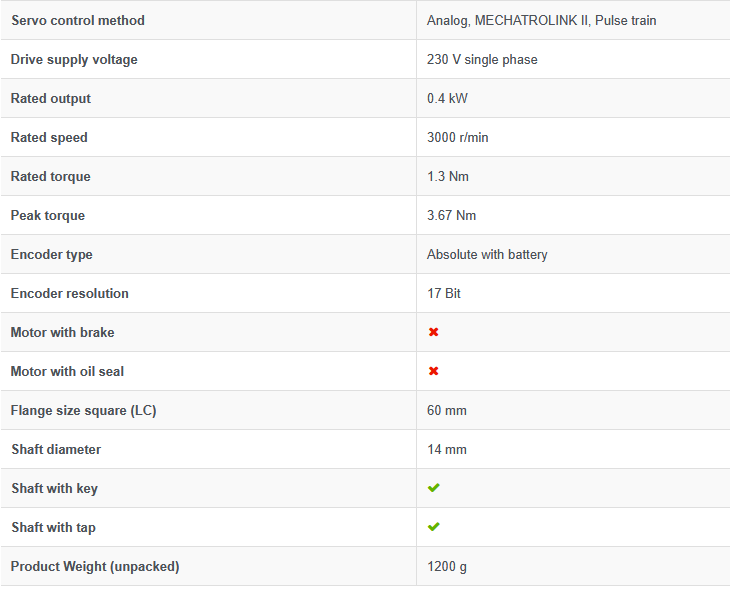The image size is (730, 591).
Task: Click the green checkmark for Shaft with key
Action: point(433,488)
